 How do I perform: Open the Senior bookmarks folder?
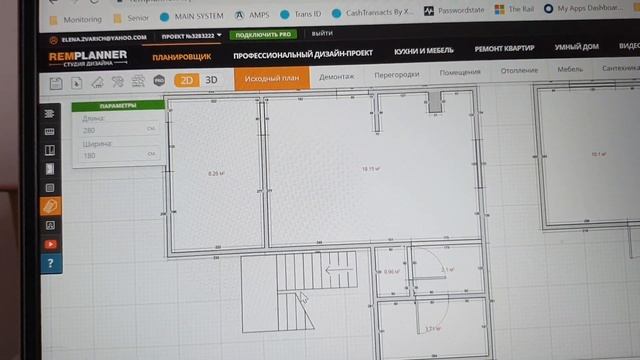point(131,18)
